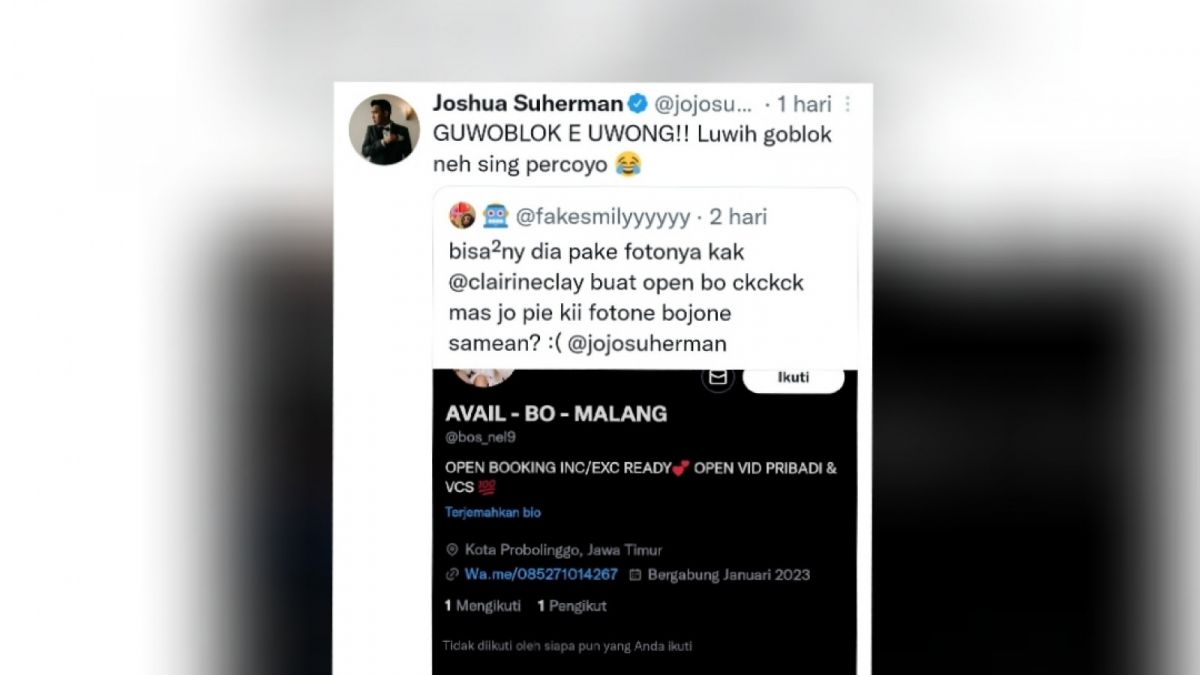This screenshot has height=675, width=1200.
Task: Open the @fakesmilyyyyyy handle
Action: click(x=602, y=216)
